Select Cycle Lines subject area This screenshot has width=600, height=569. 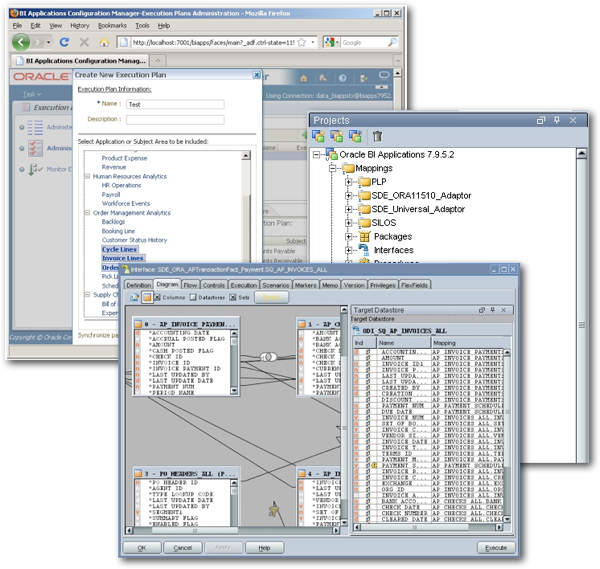pos(119,249)
